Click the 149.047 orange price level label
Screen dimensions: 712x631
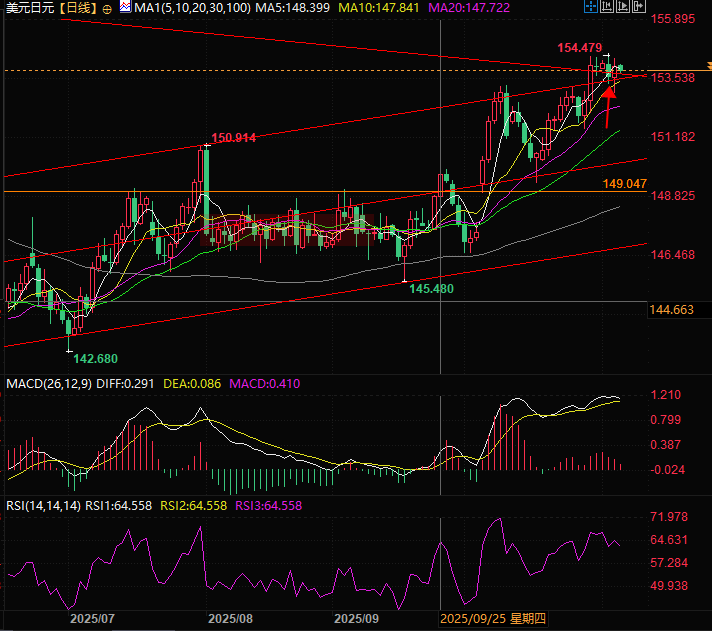click(626, 184)
